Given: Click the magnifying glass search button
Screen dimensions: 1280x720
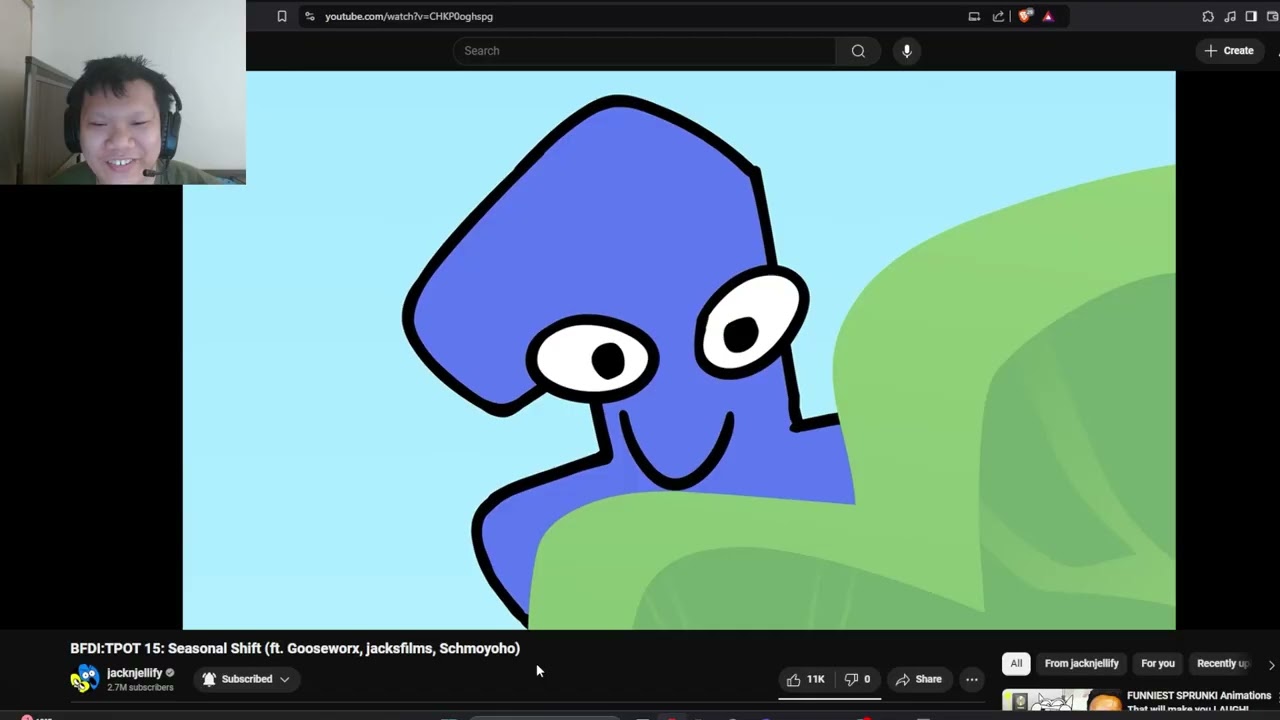Looking at the screenshot, I should tap(858, 51).
